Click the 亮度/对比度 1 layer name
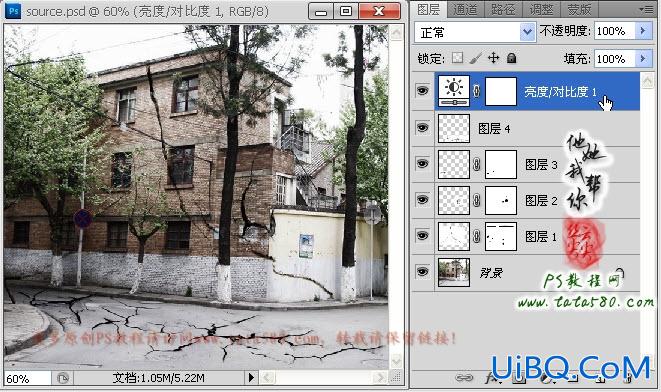661x392 pixels. coord(561,91)
